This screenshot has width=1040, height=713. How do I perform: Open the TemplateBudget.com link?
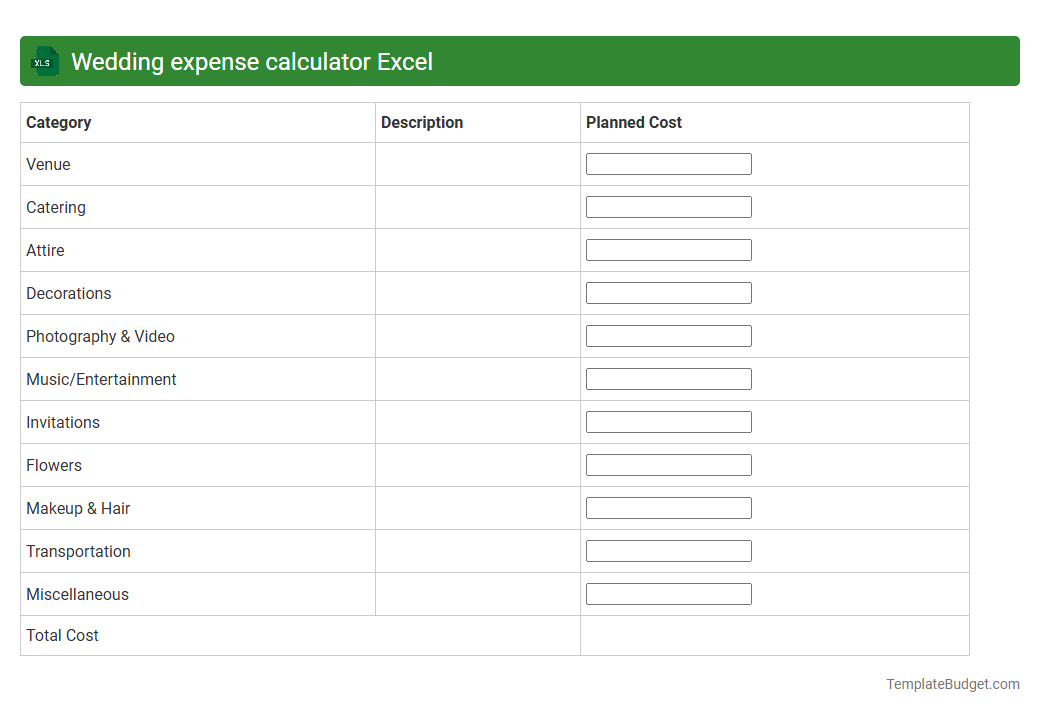pyautogui.click(x=952, y=684)
